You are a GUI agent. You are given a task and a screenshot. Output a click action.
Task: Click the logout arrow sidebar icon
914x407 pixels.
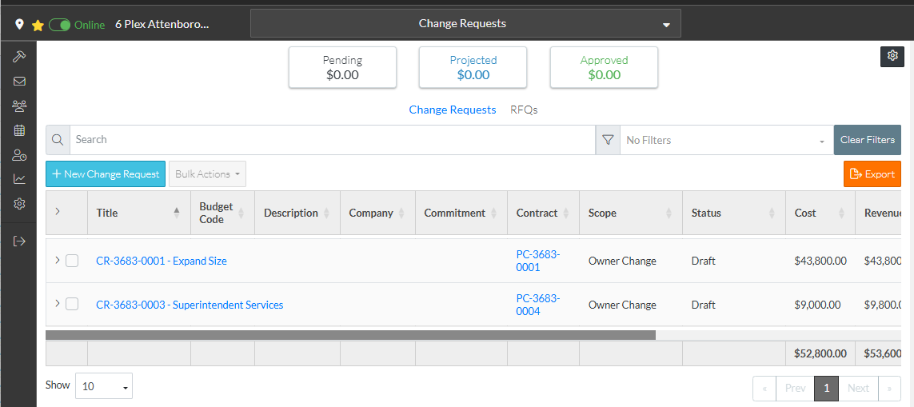19,240
